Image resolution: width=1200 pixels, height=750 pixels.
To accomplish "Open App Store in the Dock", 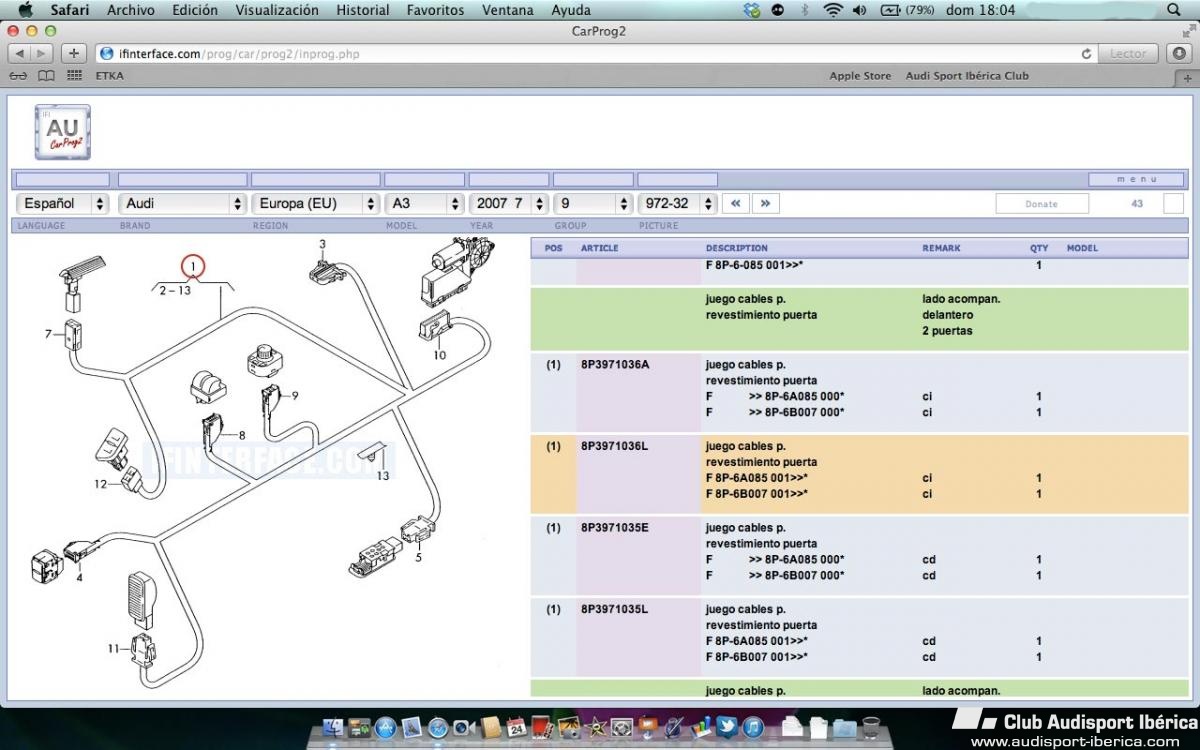I will click(x=385, y=727).
